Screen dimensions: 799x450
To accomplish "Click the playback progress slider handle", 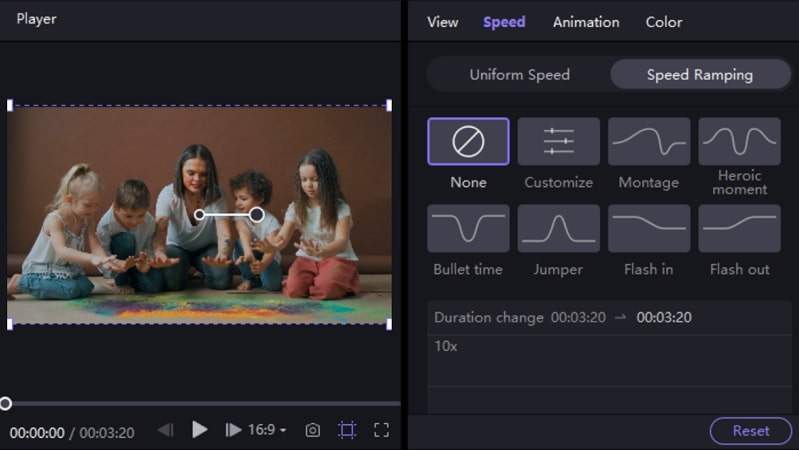I will (x=5, y=404).
